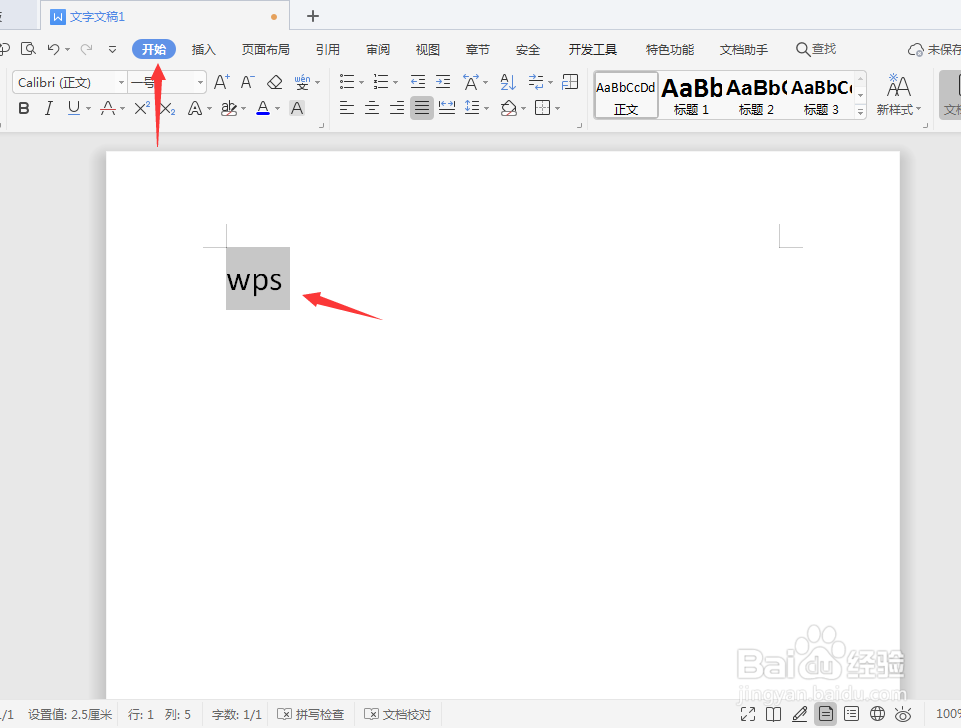Open Asian layout text tool
The height and width of the screenshot is (728, 961).
pyautogui.click(x=471, y=82)
